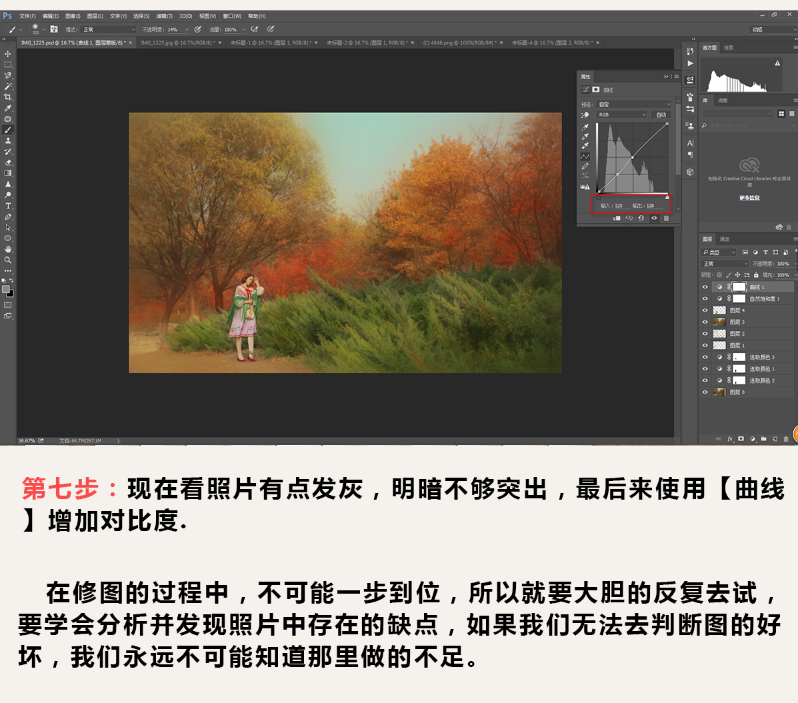Open the brush opacity dropdown arrow
Screen dimensions: 798x703
tap(187, 30)
